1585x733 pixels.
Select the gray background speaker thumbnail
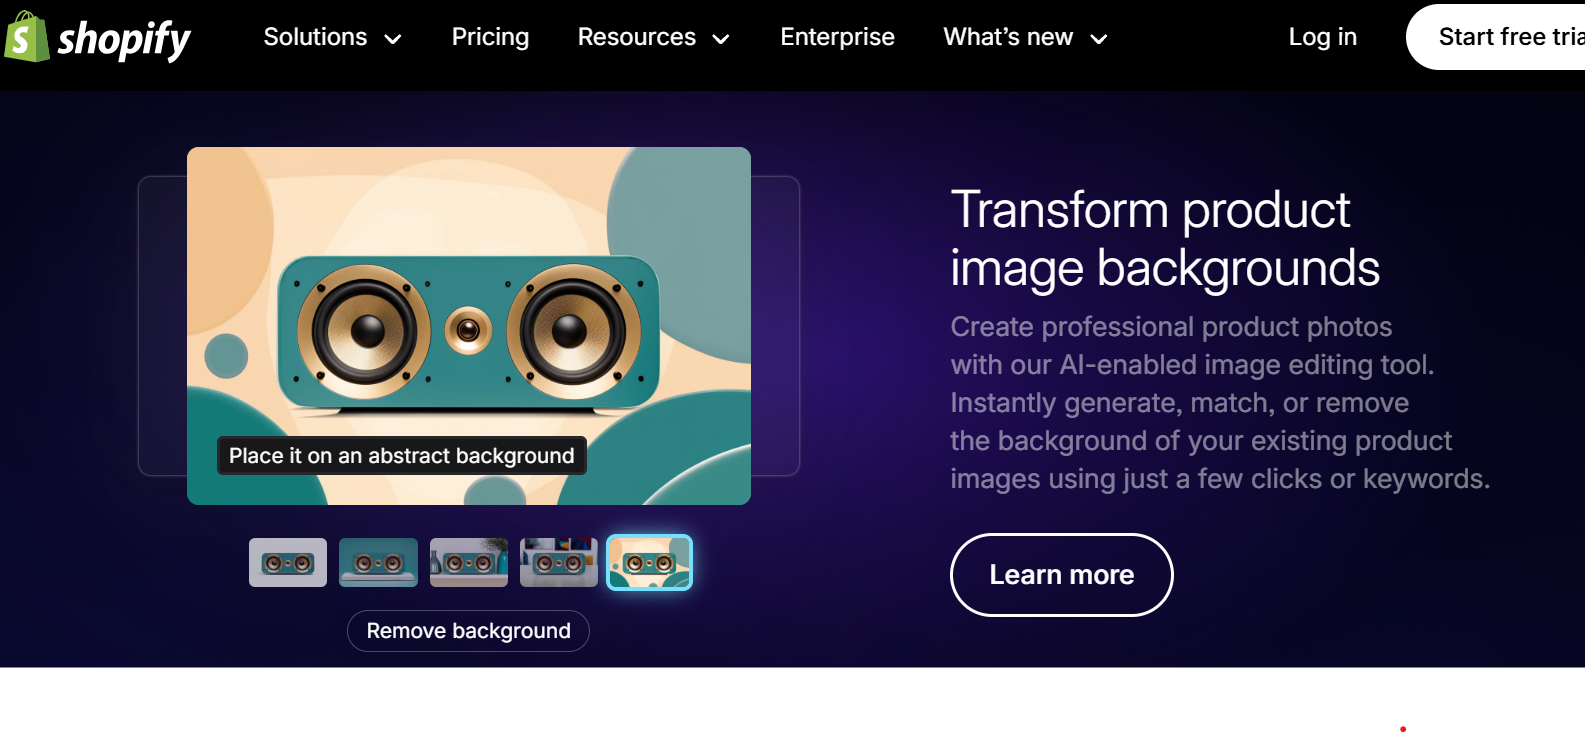pyautogui.click(x=288, y=563)
